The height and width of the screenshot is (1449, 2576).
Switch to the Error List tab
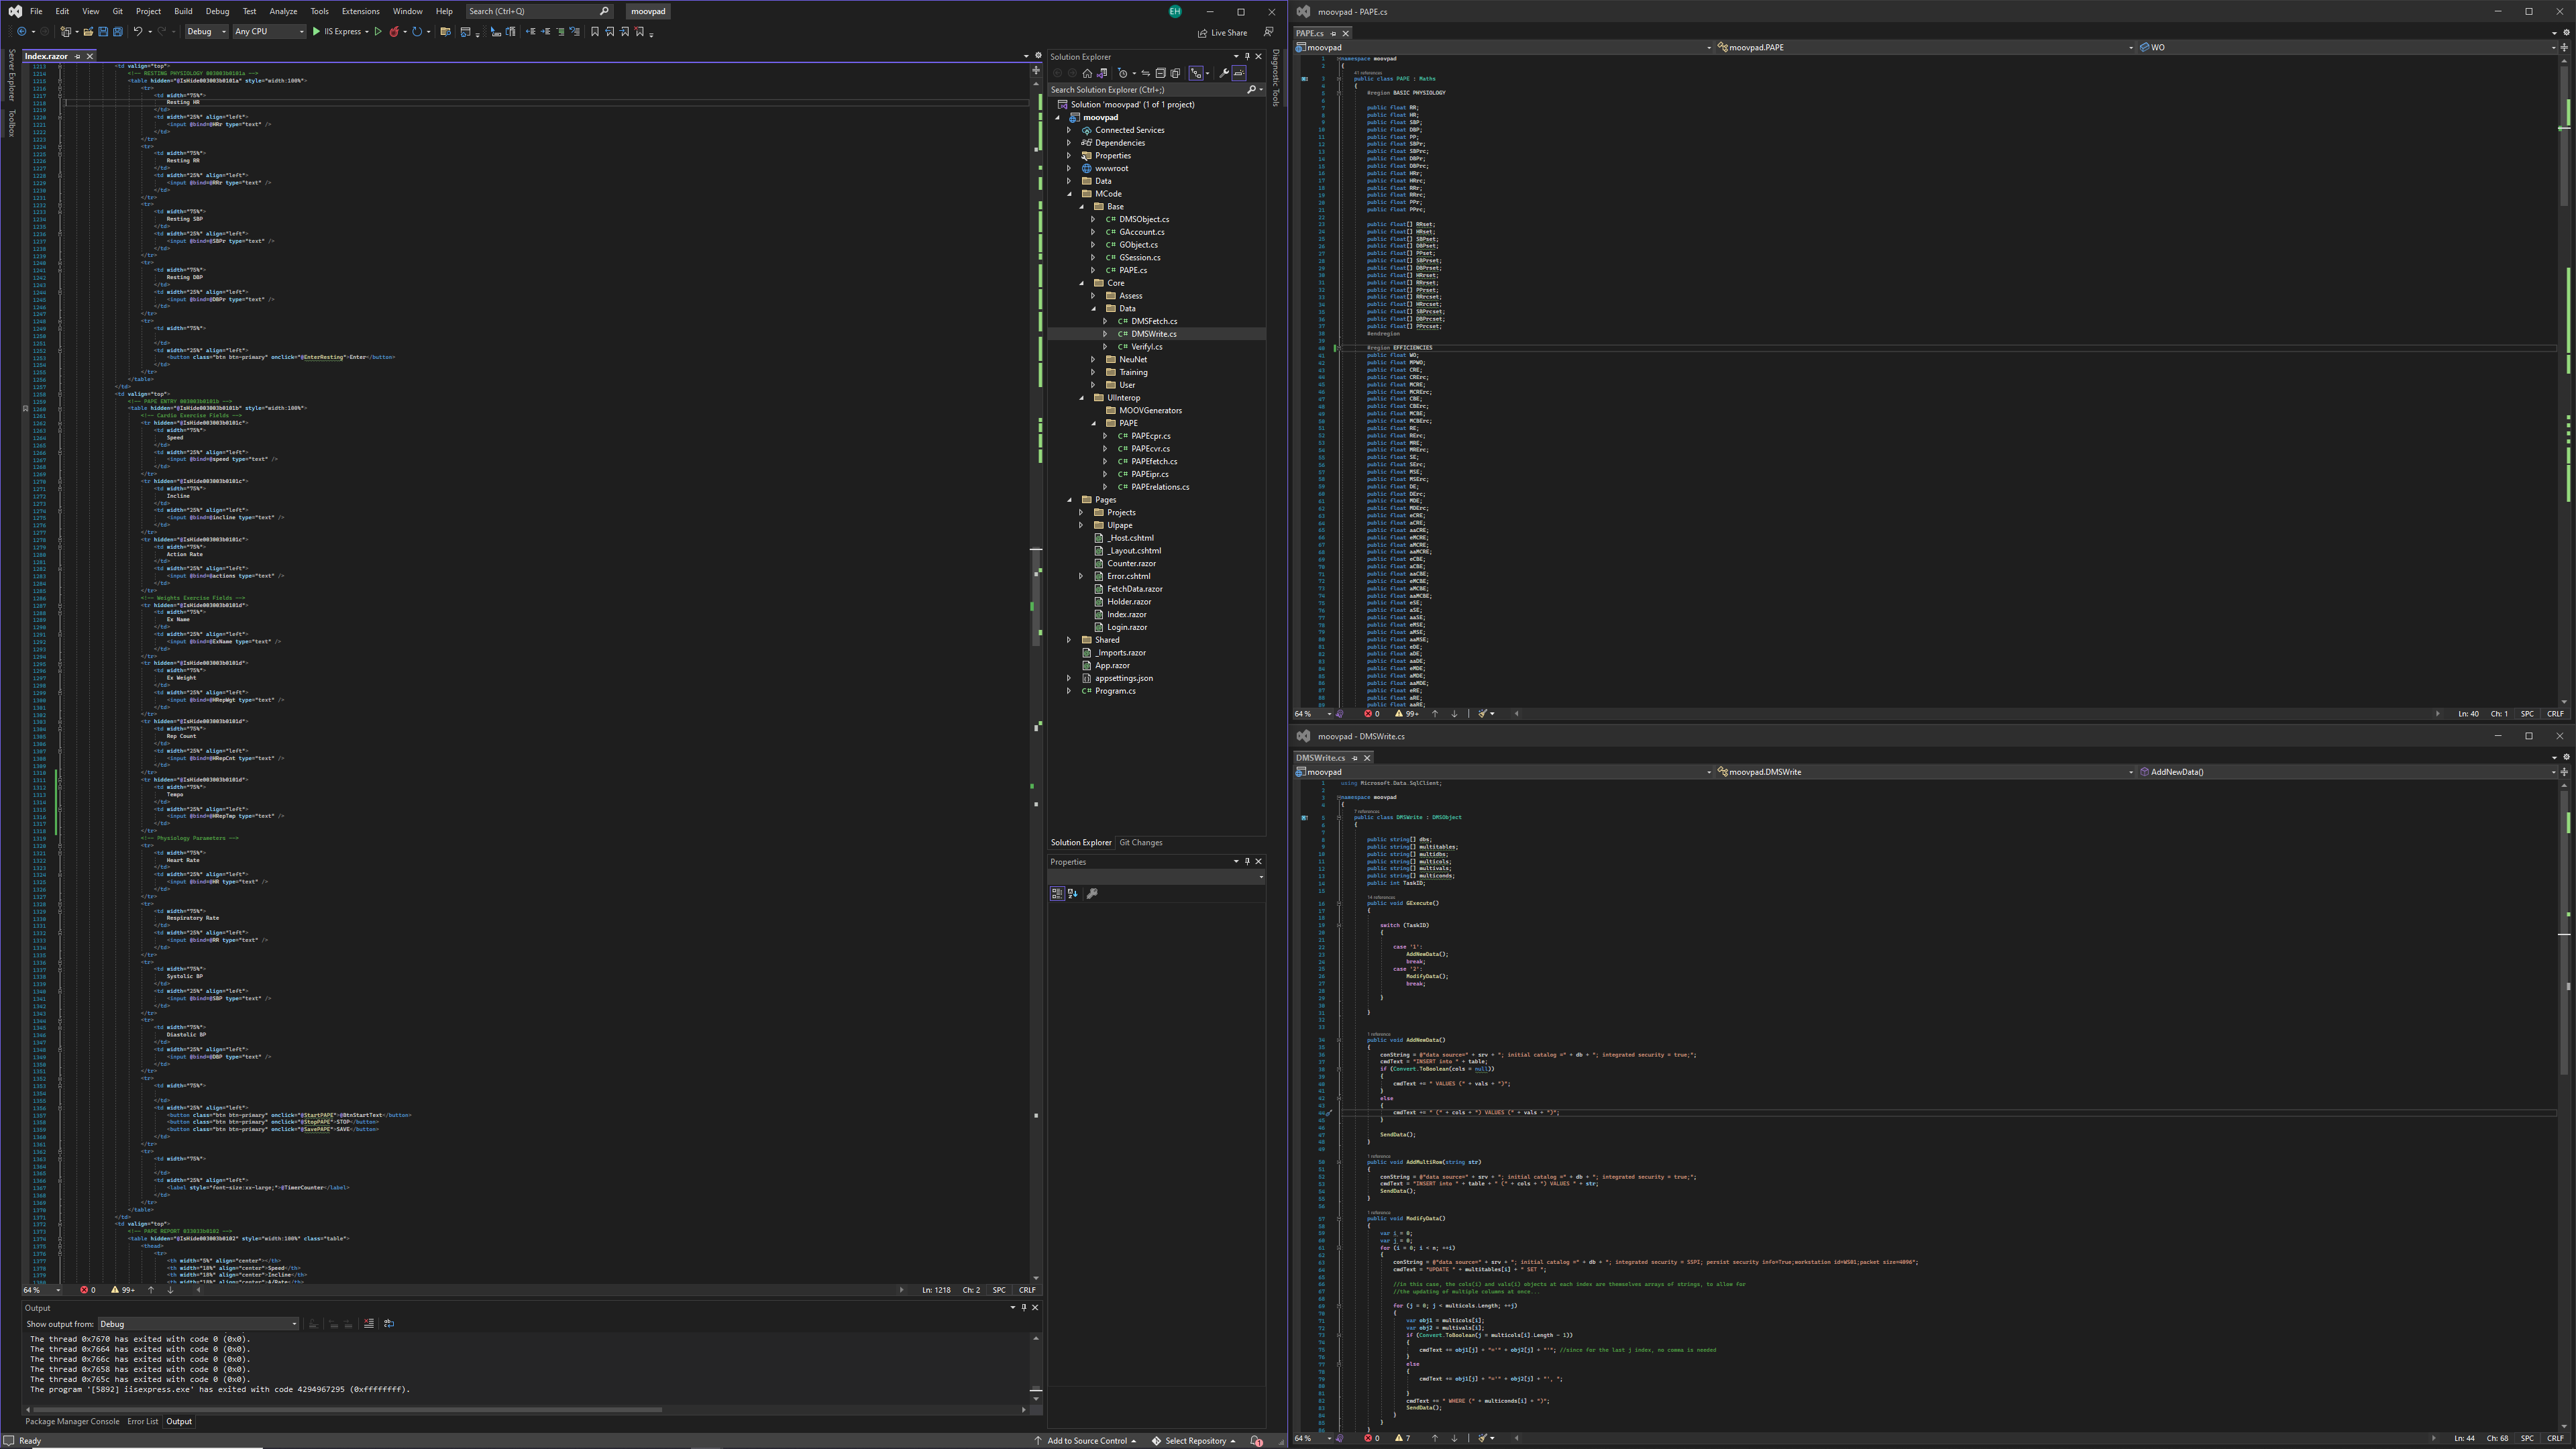[142, 1421]
